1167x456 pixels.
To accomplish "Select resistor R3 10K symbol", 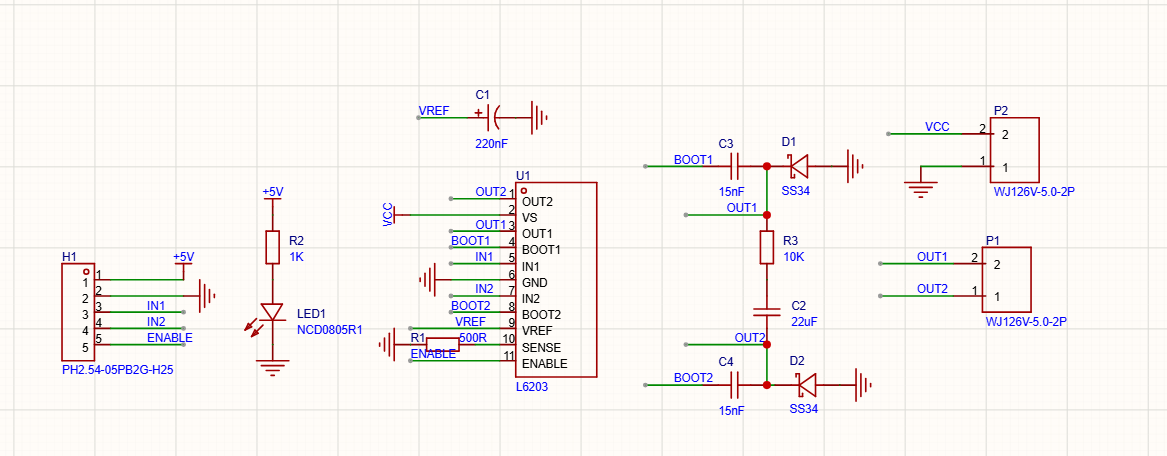I will 767,248.
